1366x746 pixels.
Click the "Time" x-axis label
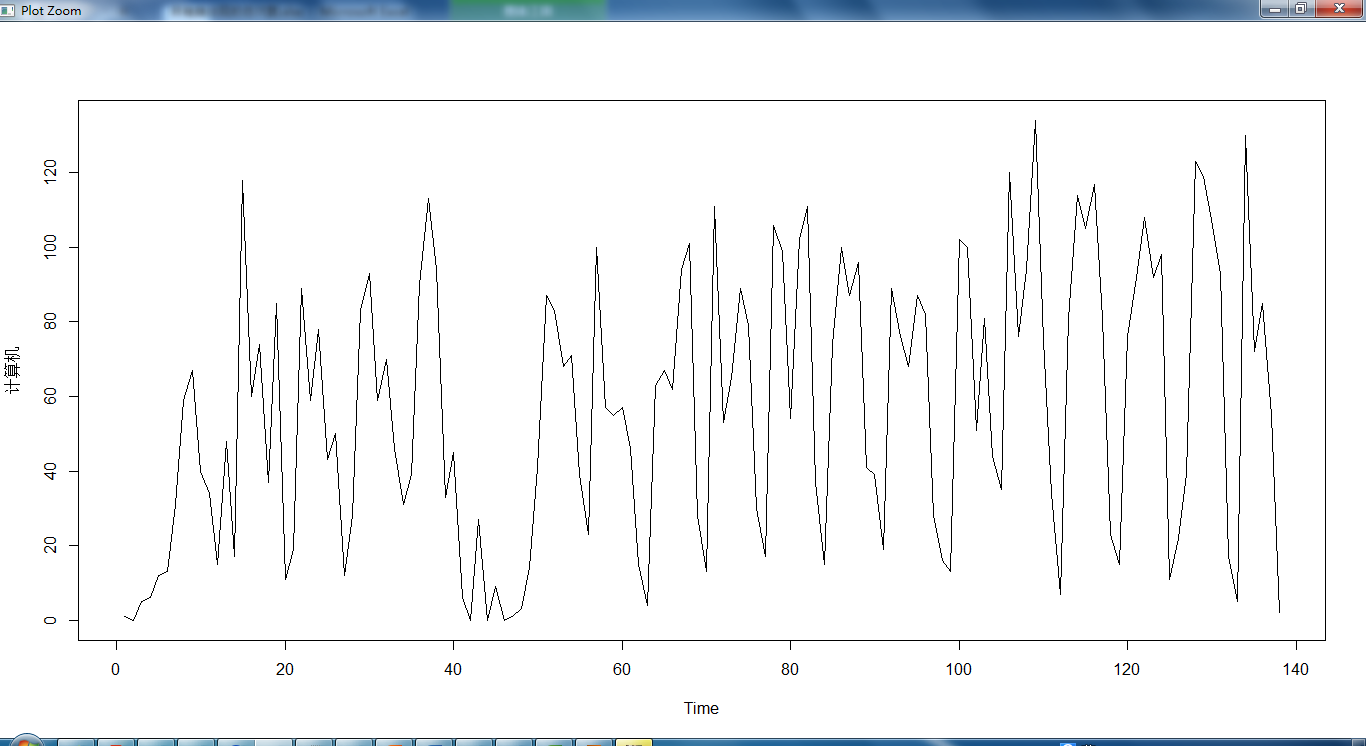point(701,708)
